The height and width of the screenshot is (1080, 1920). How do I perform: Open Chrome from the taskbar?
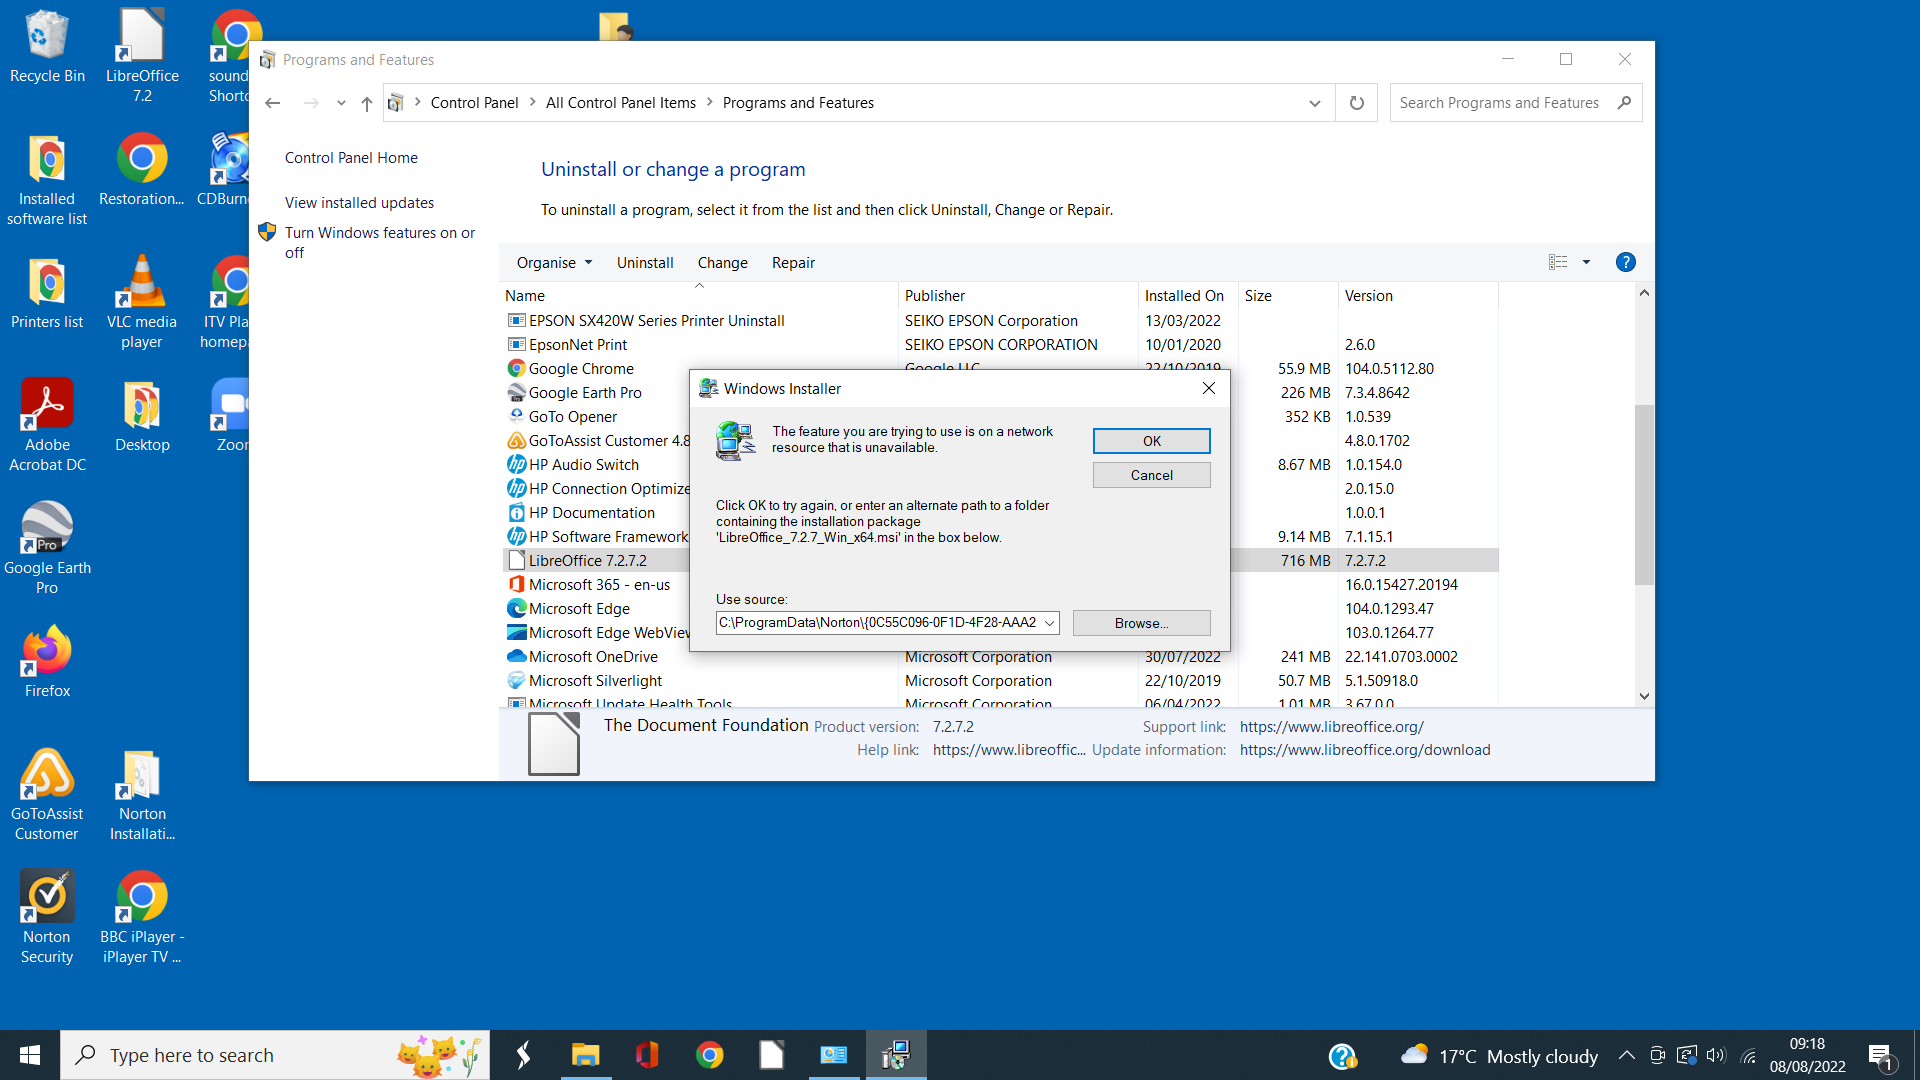(x=710, y=1055)
